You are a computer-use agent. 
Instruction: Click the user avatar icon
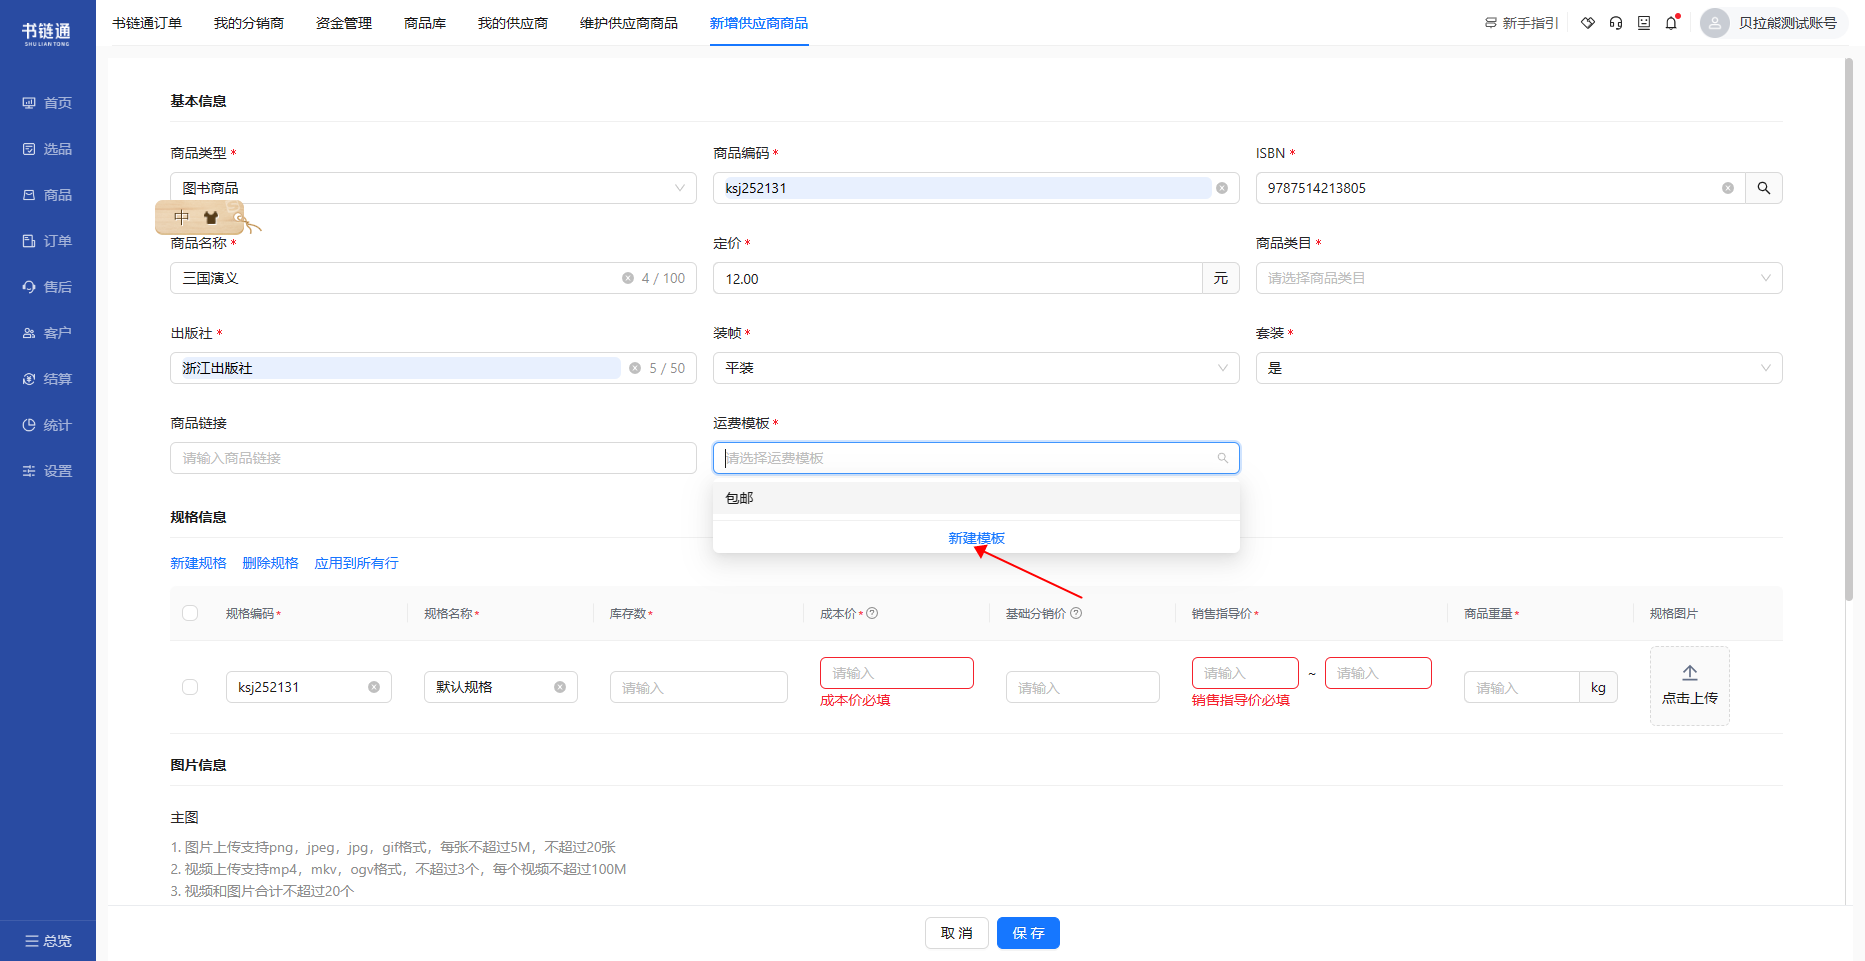point(1715,23)
